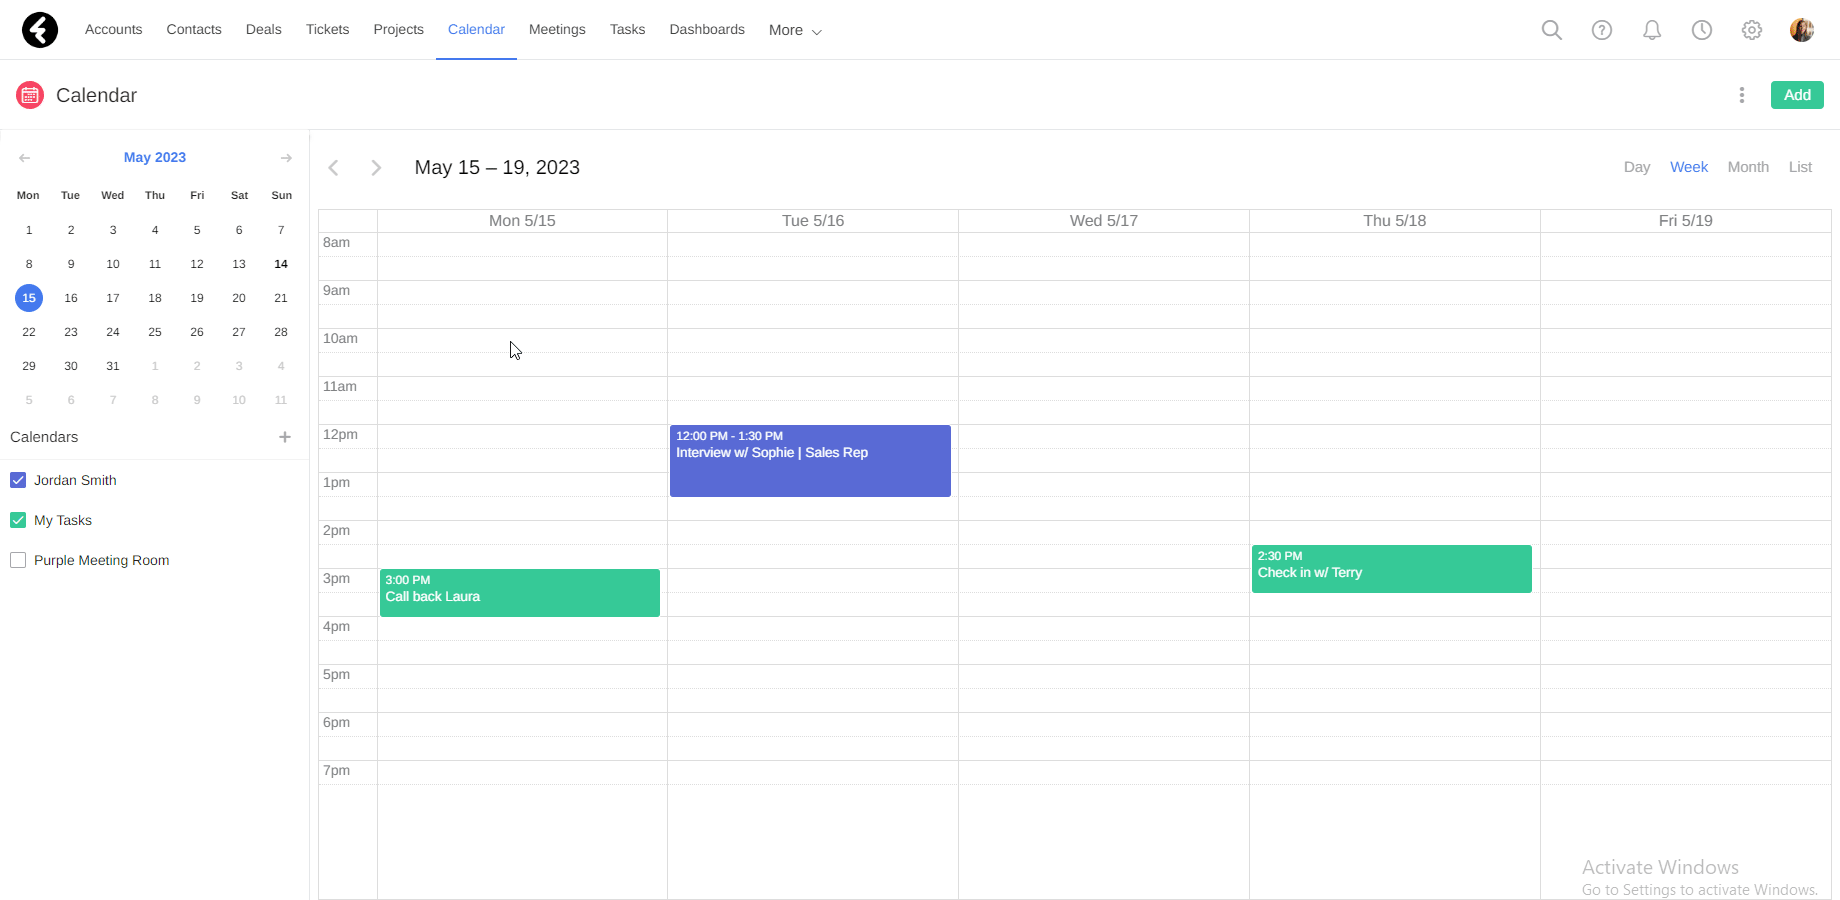This screenshot has width=1840, height=900.
Task: Open the Tasks tab
Action: click(628, 30)
